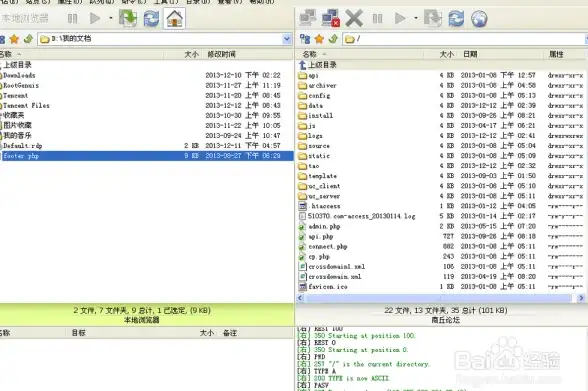Open the dropdown arrow beside local play button
The image size is (588, 391).
[111, 18]
